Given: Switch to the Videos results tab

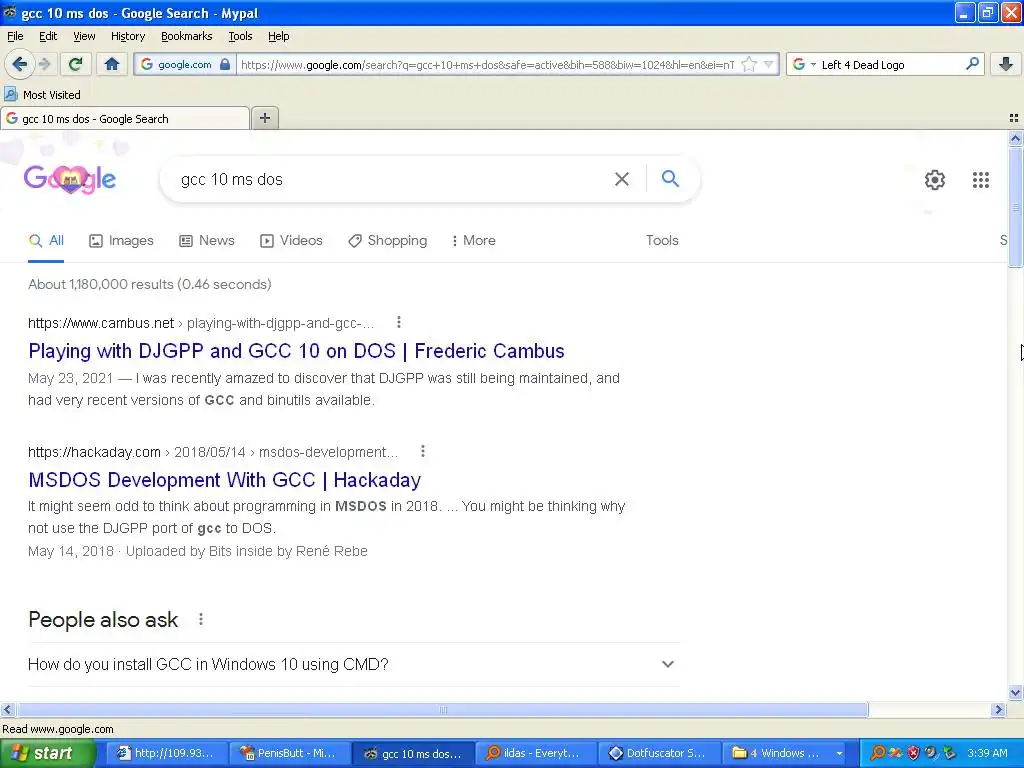Looking at the screenshot, I should coord(291,240).
